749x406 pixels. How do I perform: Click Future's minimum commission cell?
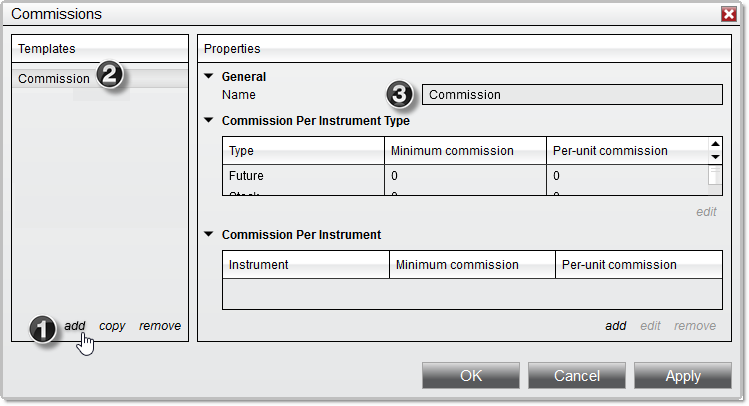click(465, 176)
